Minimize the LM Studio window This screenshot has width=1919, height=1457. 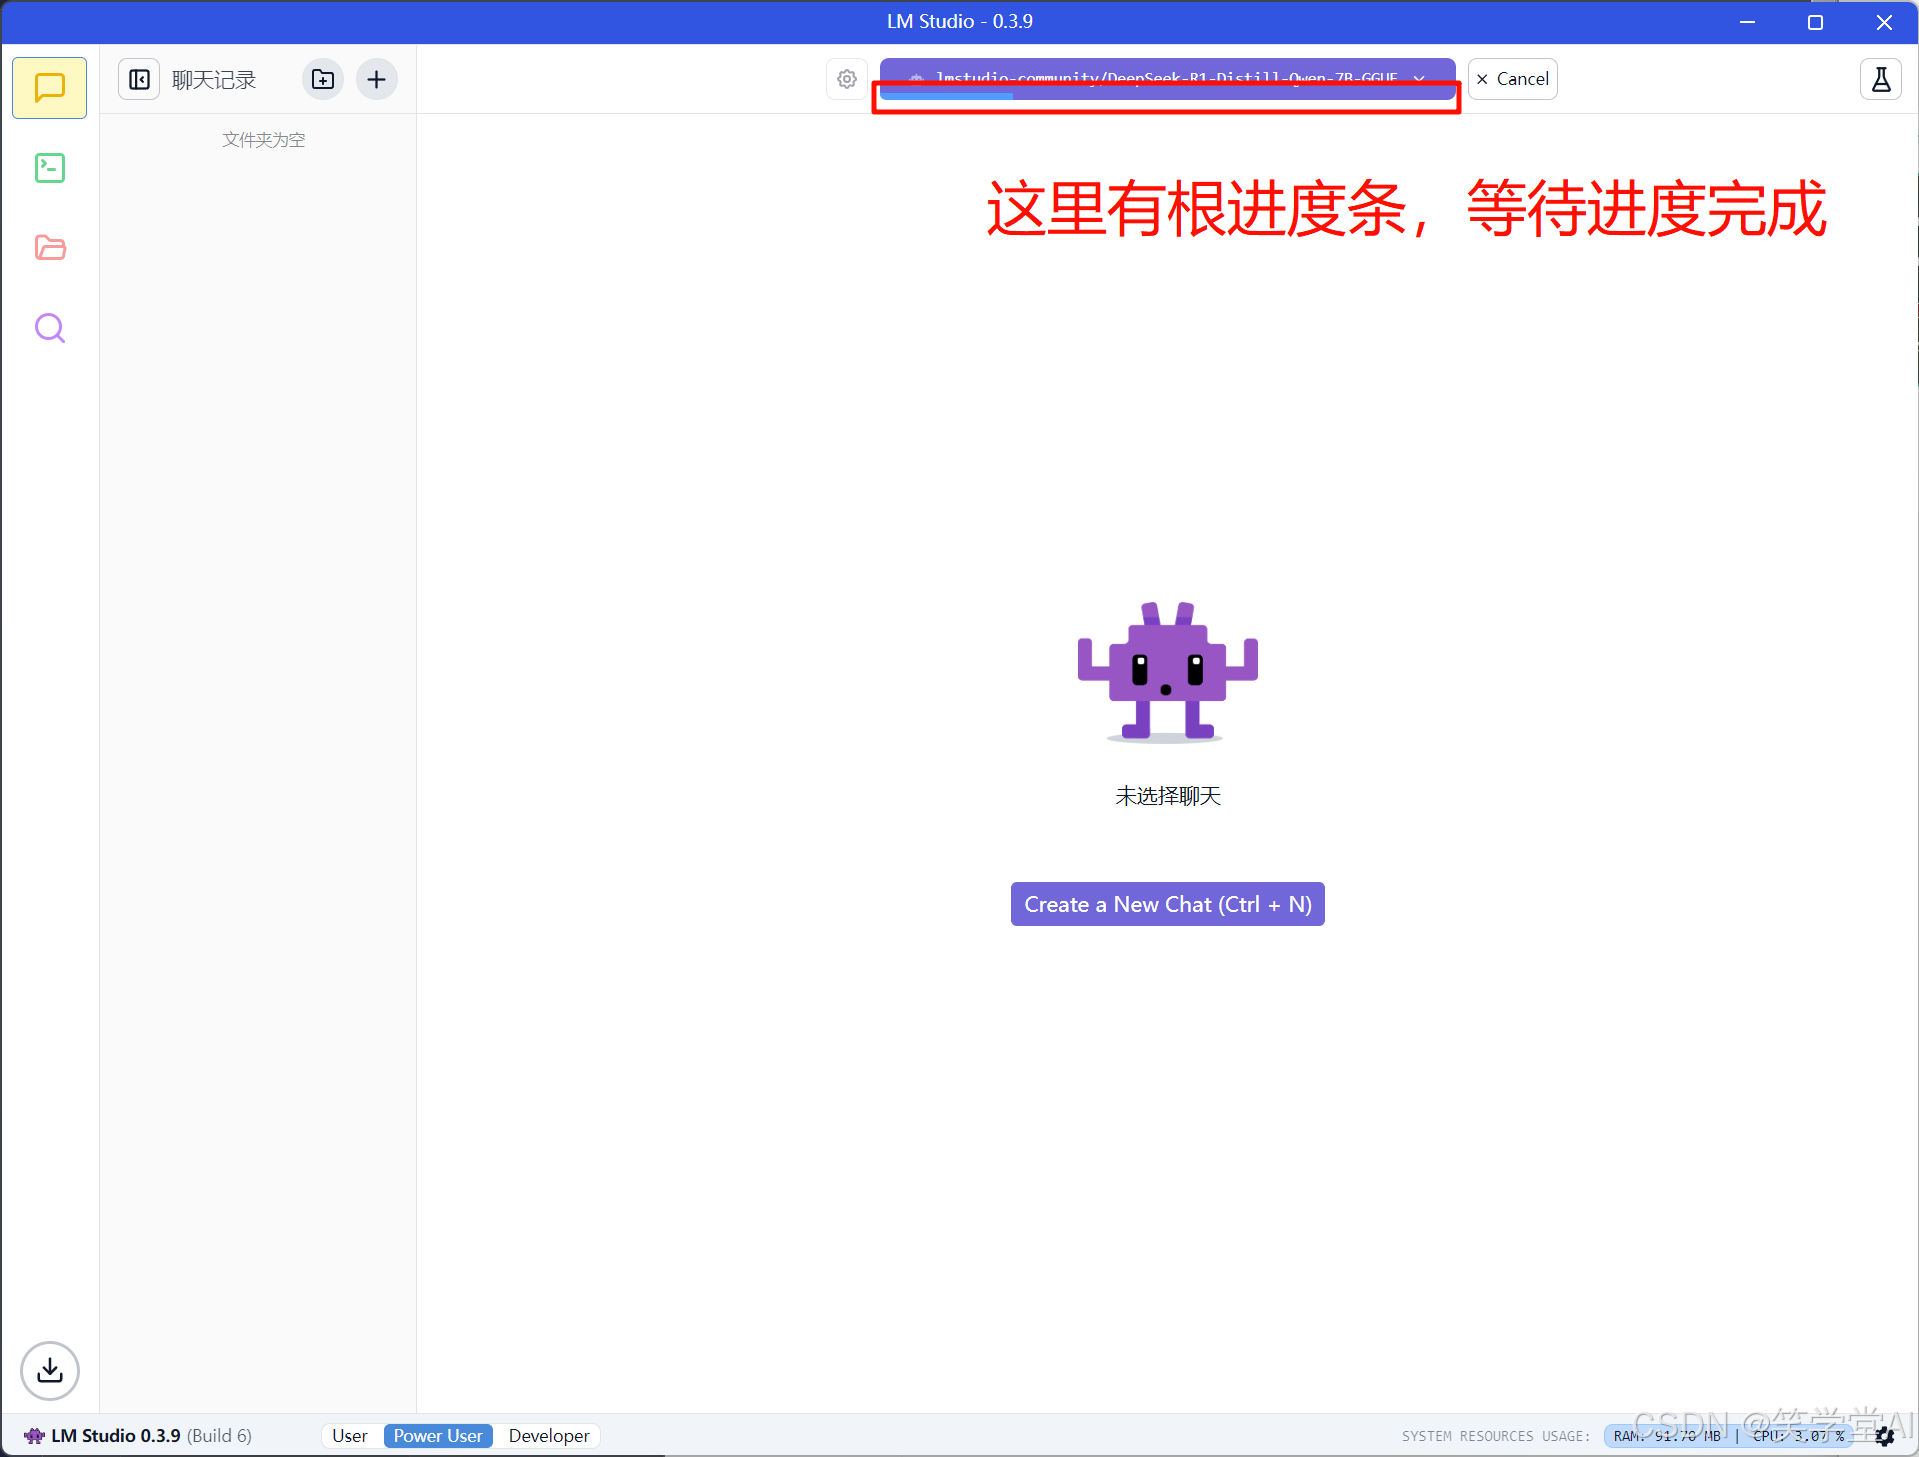[x=1747, y=22]
